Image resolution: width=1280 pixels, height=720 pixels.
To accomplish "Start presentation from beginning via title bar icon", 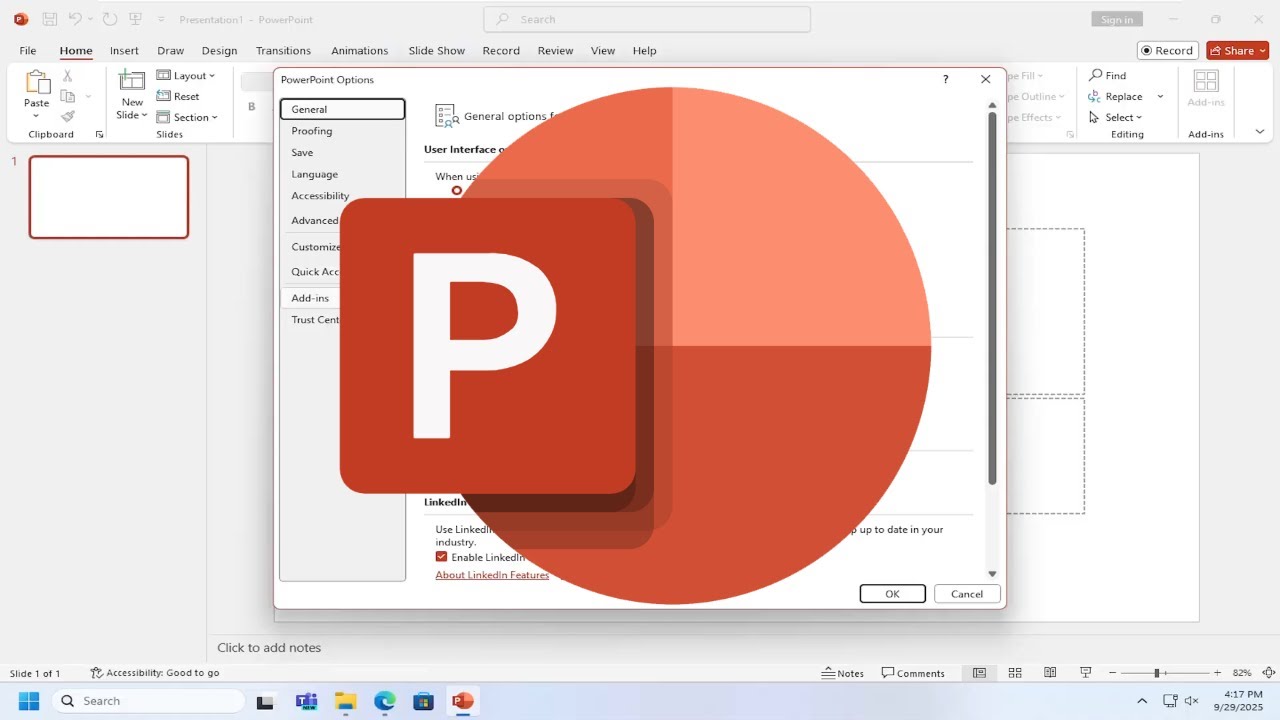I will [135, 19].
